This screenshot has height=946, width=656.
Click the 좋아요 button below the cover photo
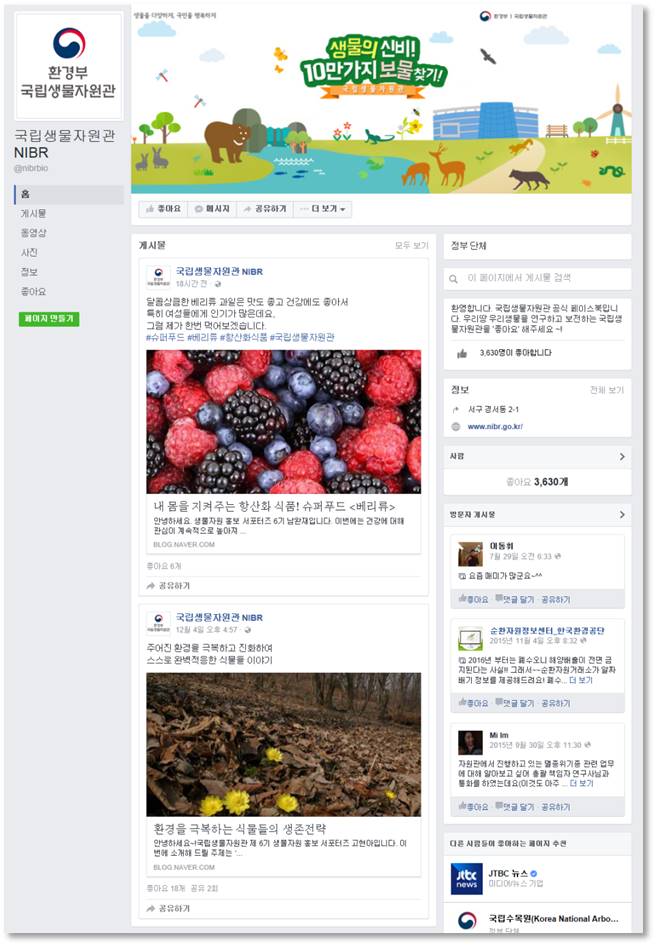click(164, 209)
